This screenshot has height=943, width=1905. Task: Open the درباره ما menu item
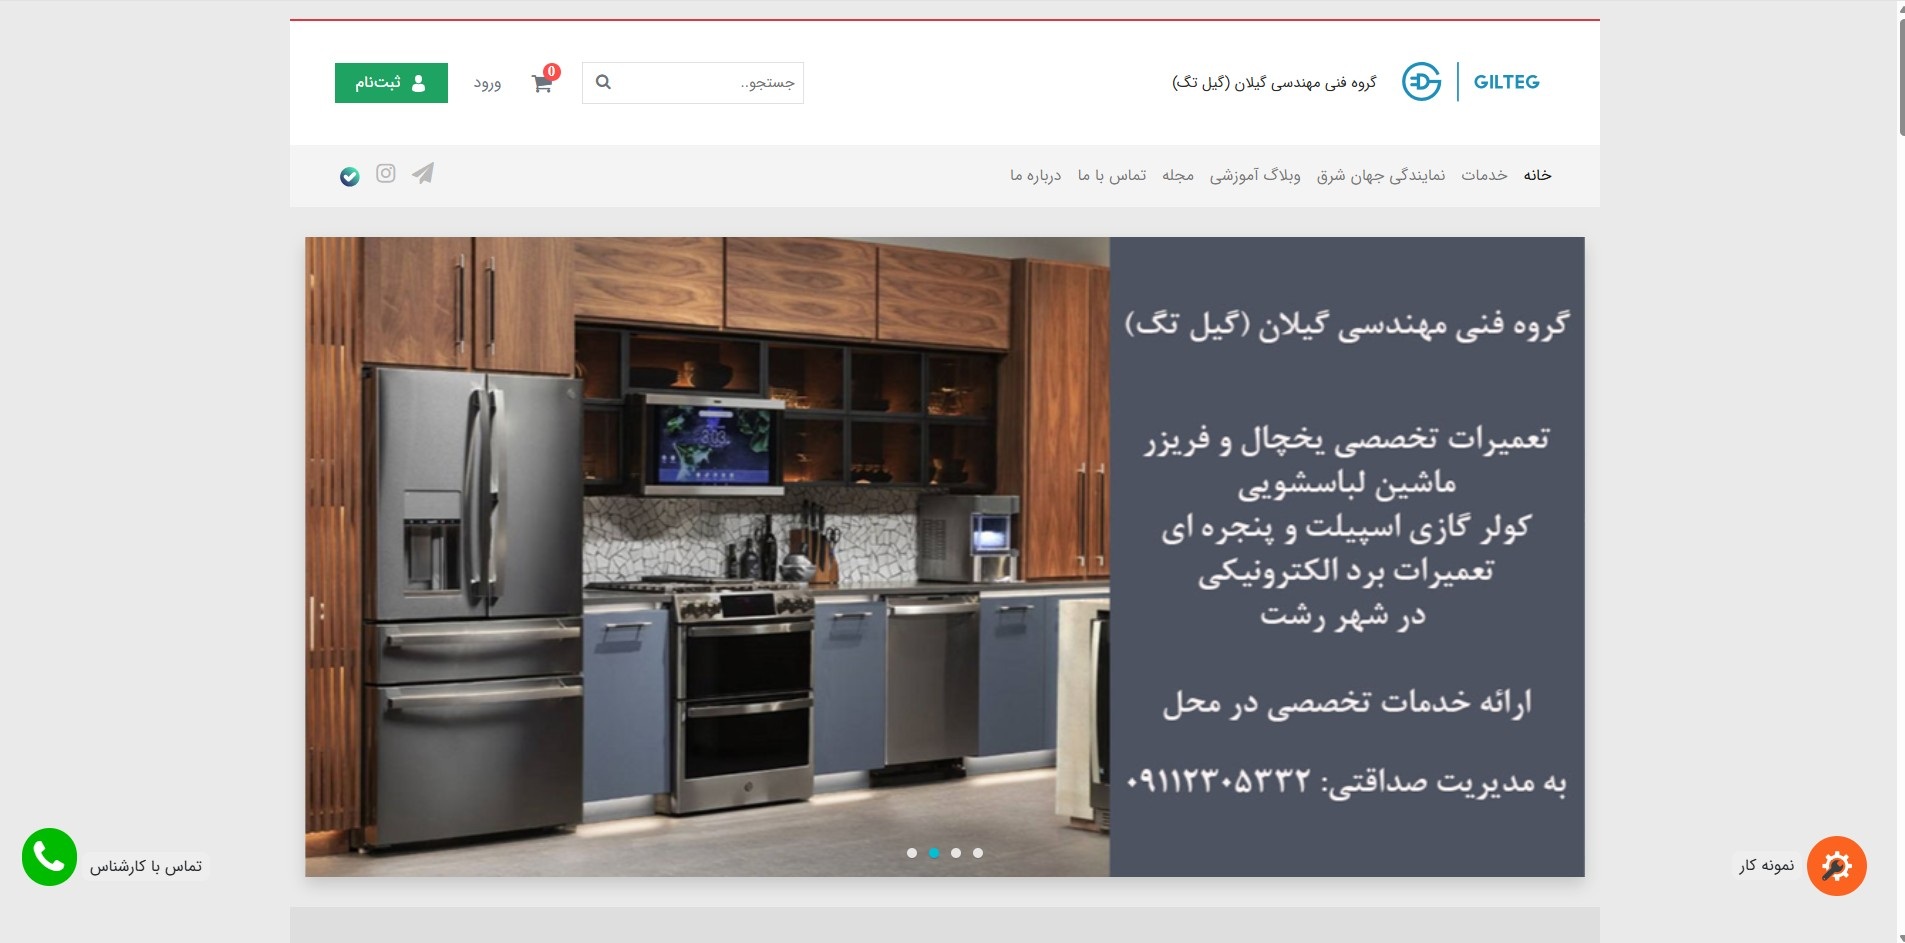[1035, 175]
